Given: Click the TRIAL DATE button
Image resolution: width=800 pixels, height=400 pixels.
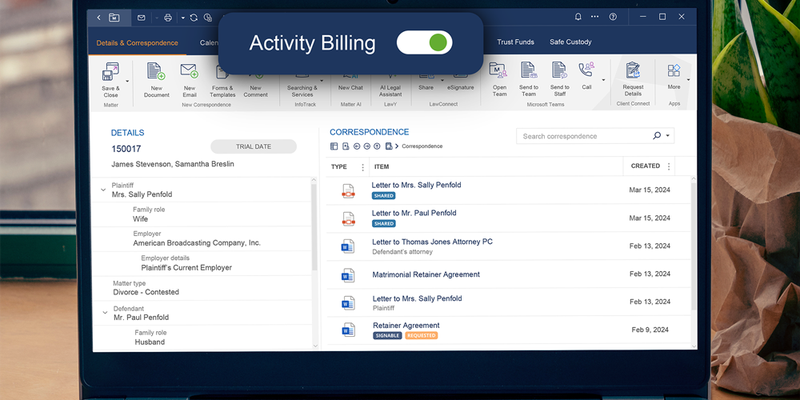Looking at the screenshot, I should (254, 146).
